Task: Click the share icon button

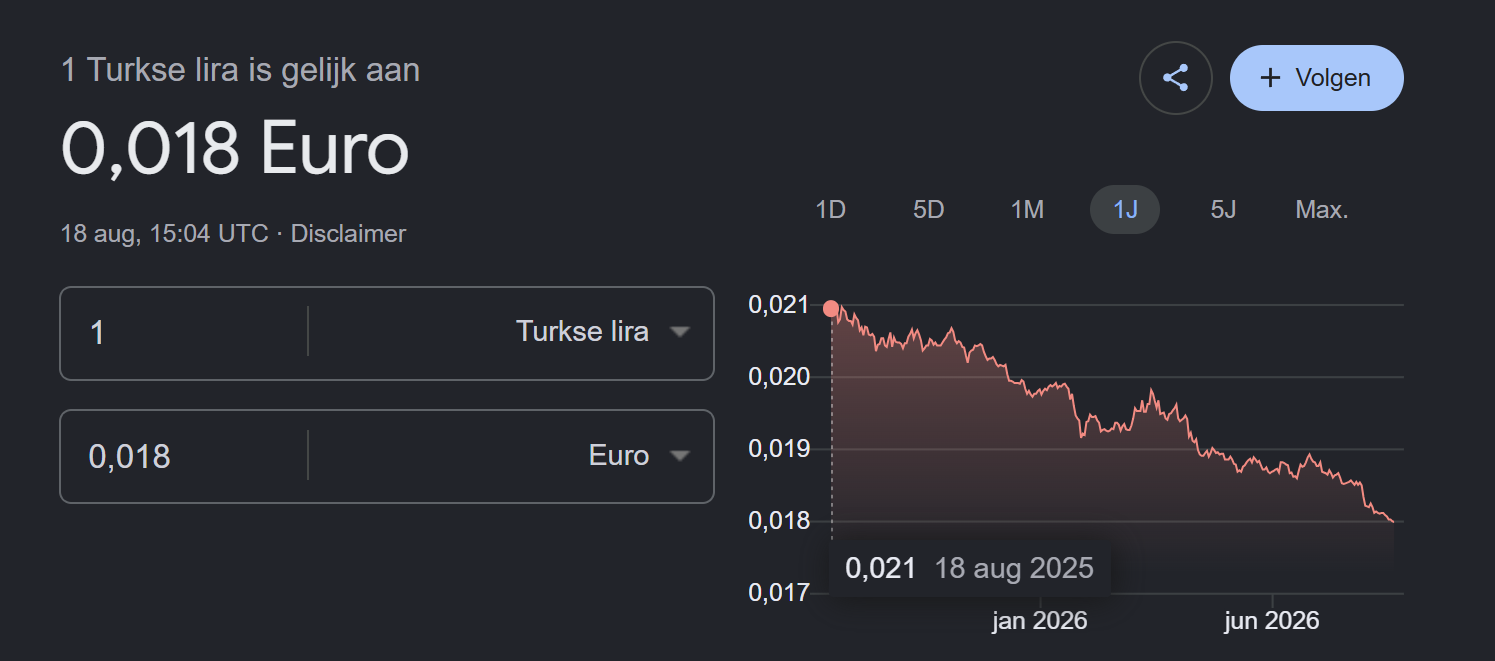Action: [1176, 78]
